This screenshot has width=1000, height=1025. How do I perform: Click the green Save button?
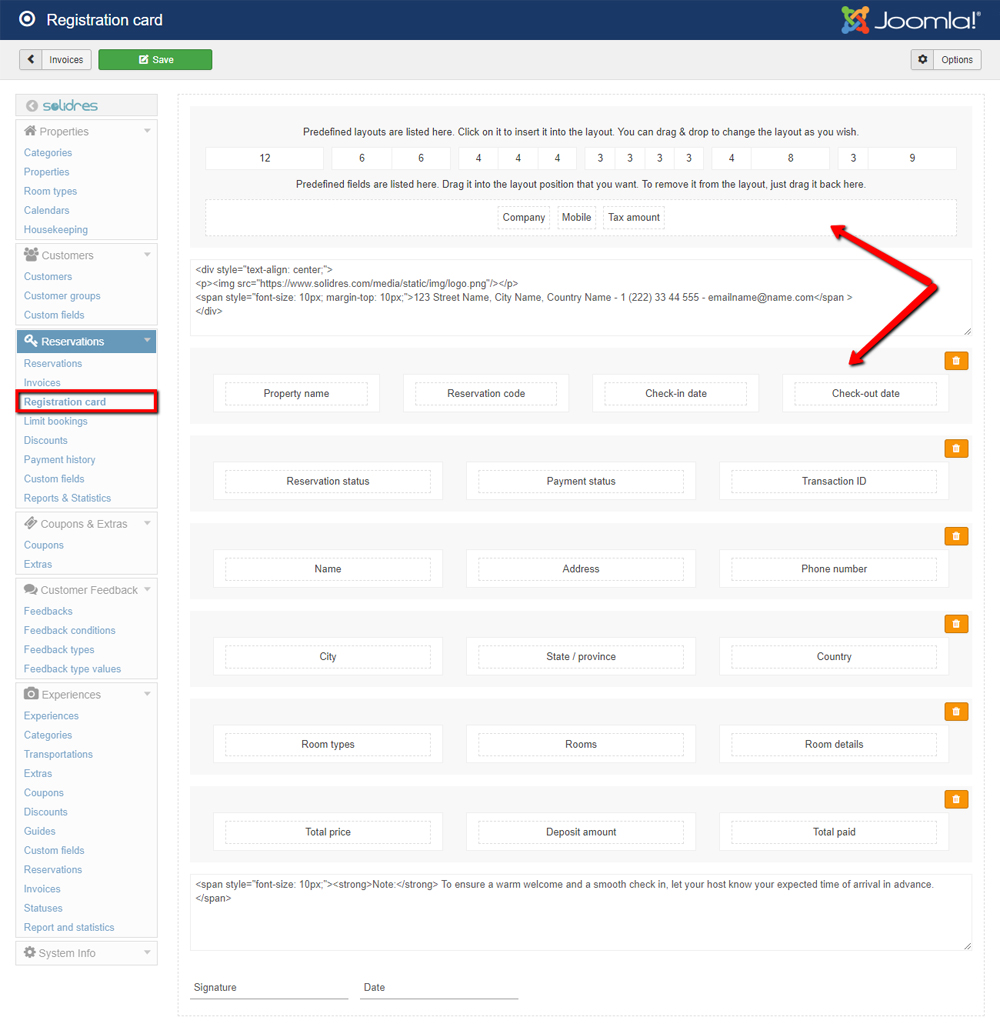(155, 60)
